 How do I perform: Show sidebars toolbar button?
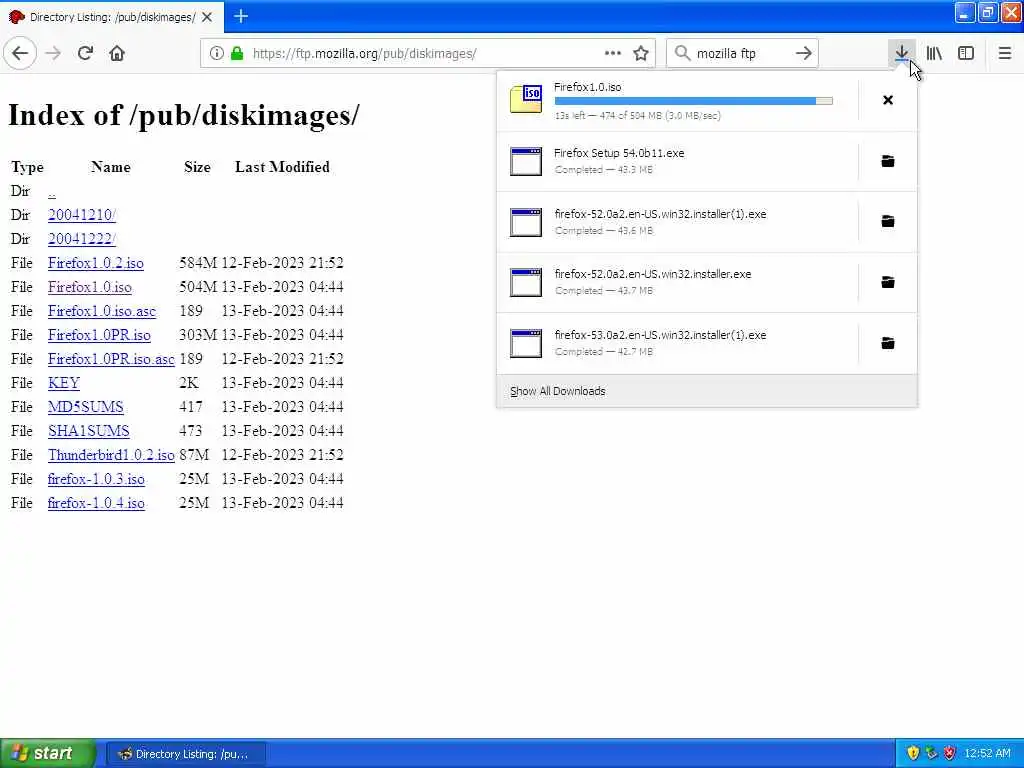[x=966, y=53]
